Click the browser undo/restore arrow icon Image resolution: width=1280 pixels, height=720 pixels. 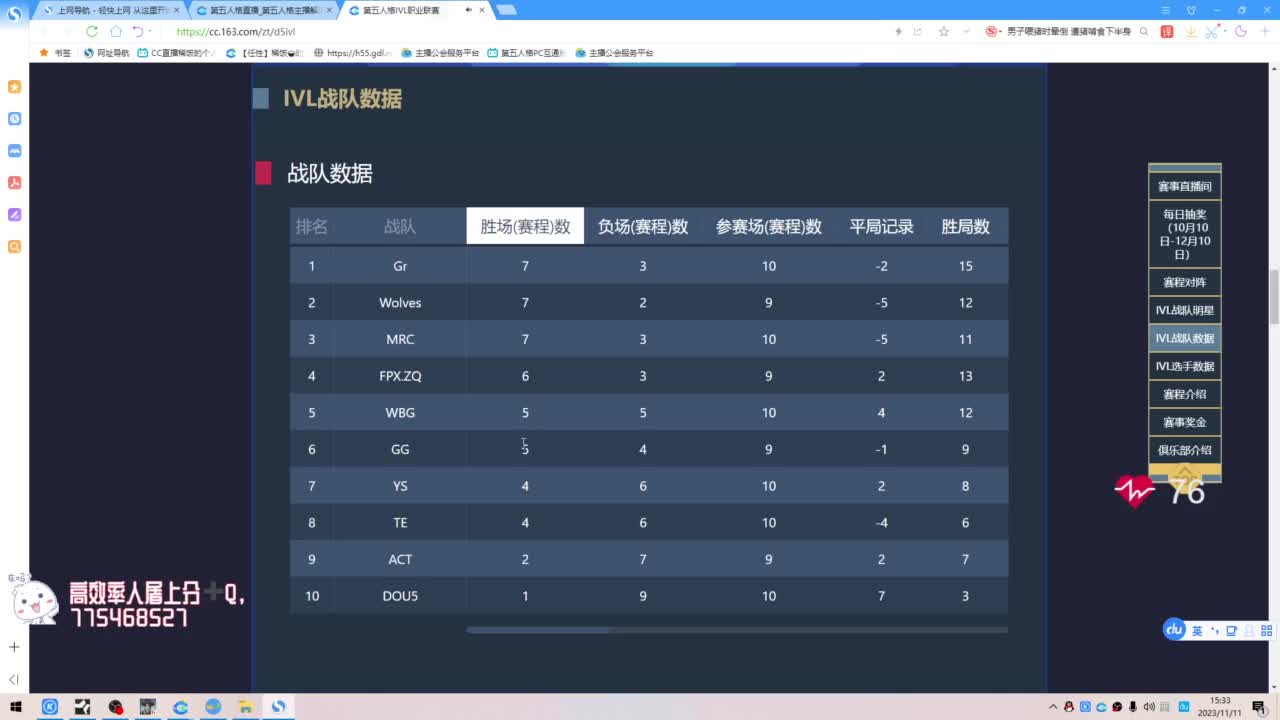tap(137, 31)
